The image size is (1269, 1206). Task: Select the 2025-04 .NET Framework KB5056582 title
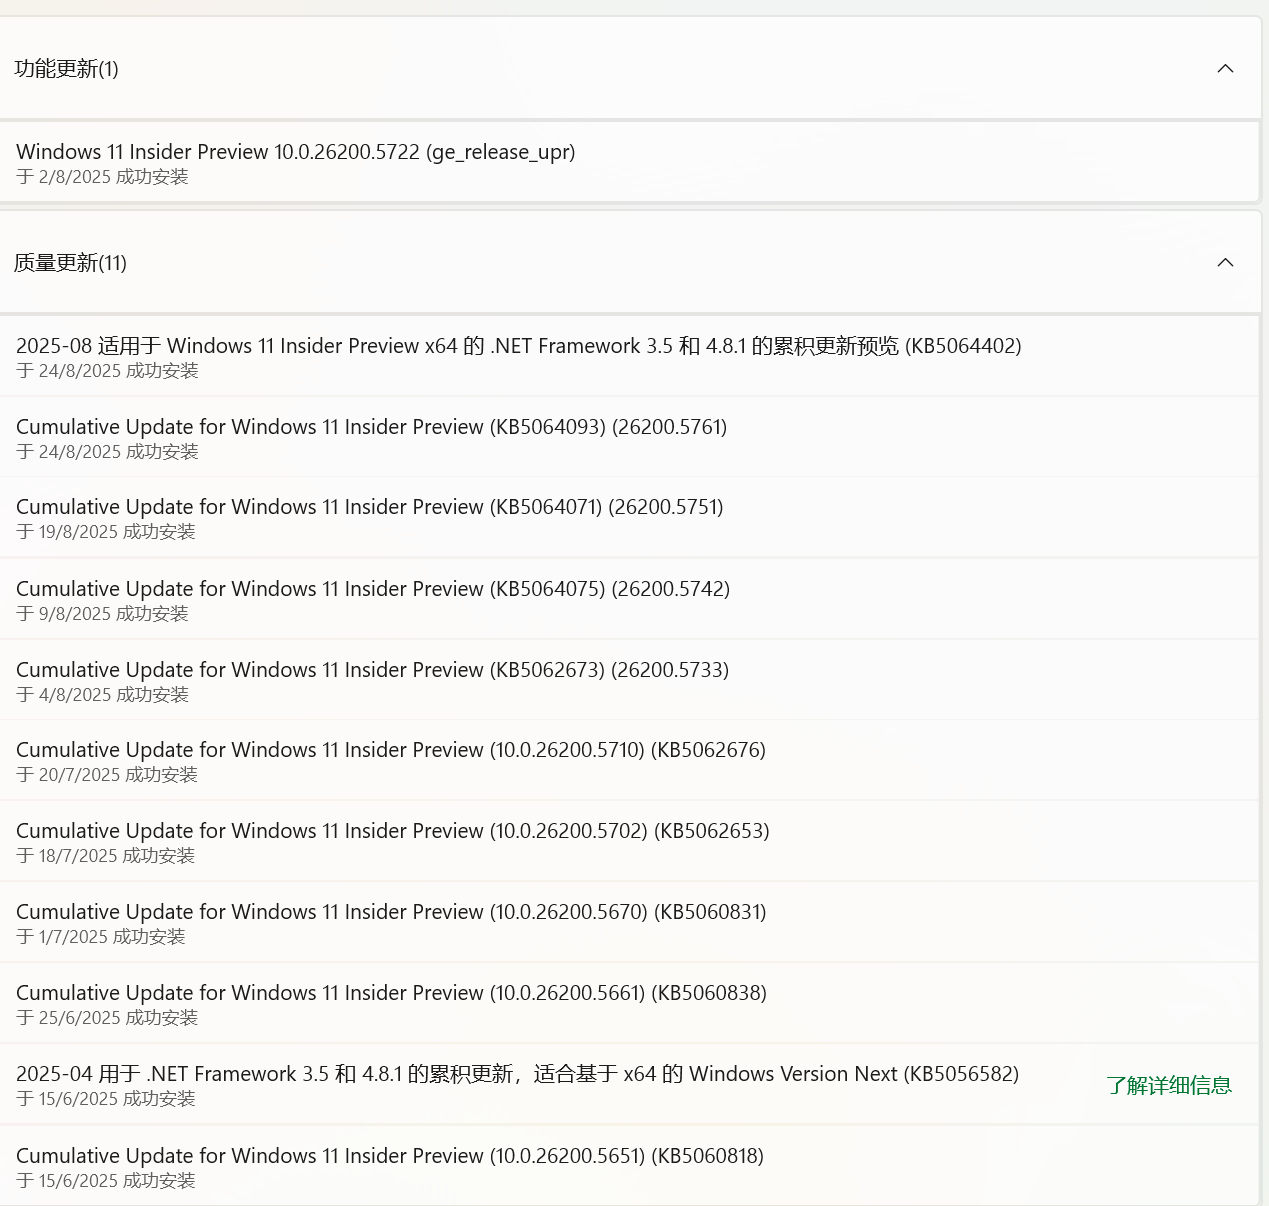(x=517, y=1074)
